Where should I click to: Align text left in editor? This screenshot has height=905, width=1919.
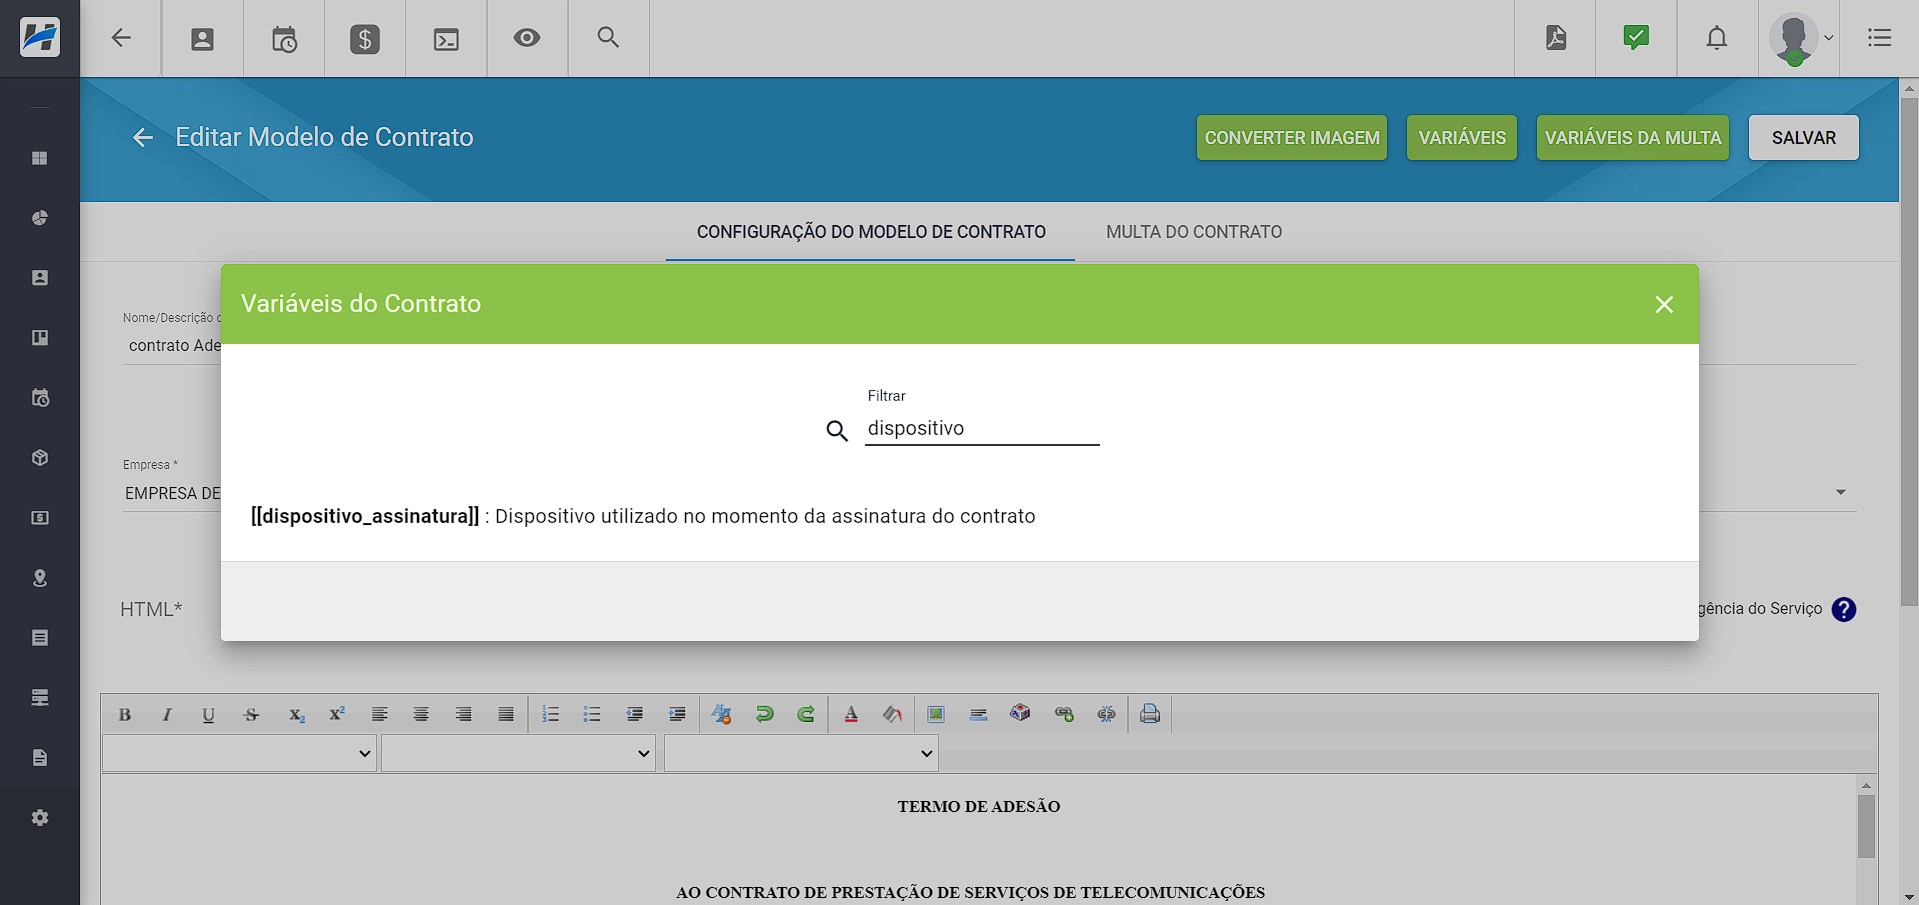[380, 714]
